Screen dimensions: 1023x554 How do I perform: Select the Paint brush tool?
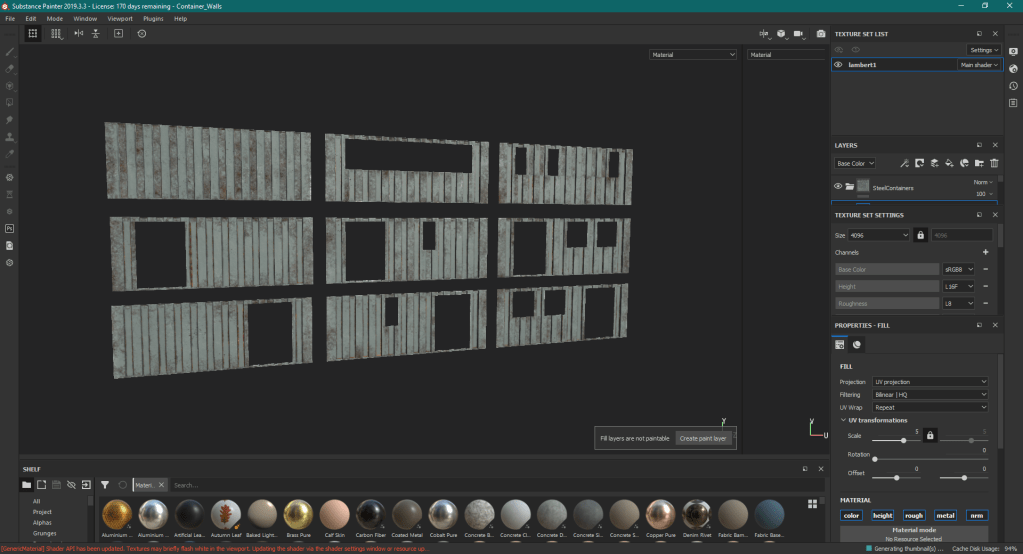[10, 51]
